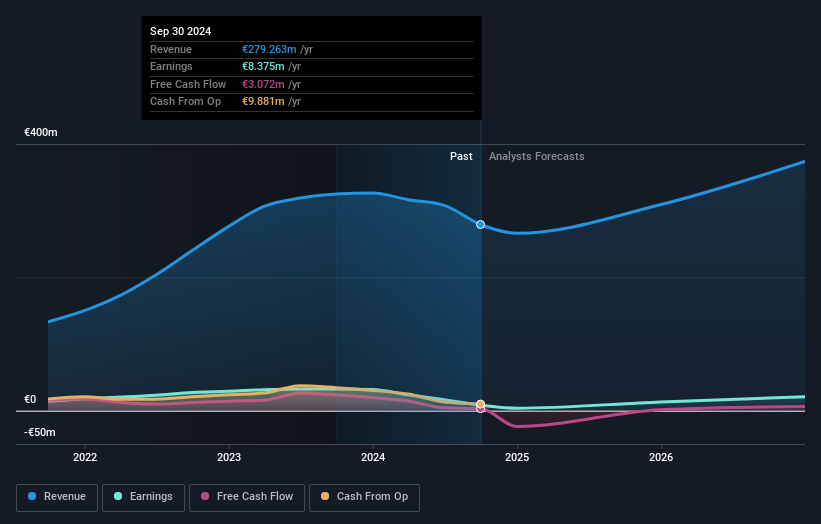Click the €9.881m cash from op value
The width and height of the screenshot is (821, 524).
pos(263,102)
